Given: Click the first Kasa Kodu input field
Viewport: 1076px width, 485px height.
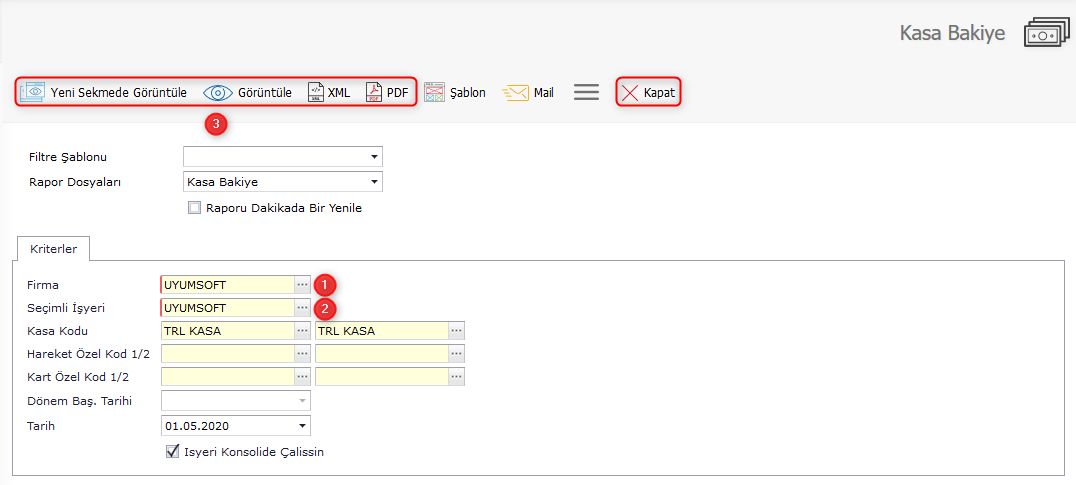Looking at the screenshot, I should [x=227, y=331].
